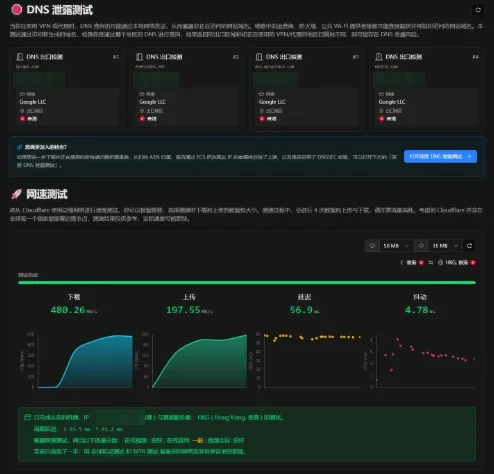Click the latency value 56.9

[x=301, y=310]
